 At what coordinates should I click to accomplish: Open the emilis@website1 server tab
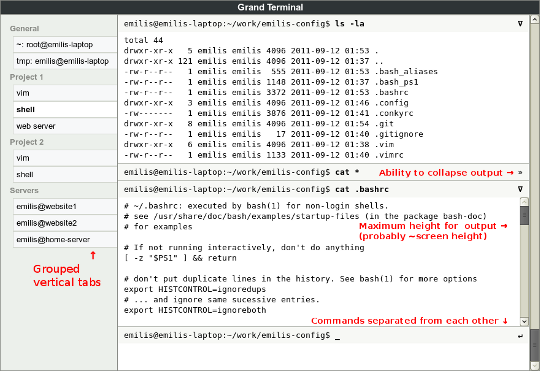(x=65, y=207)
